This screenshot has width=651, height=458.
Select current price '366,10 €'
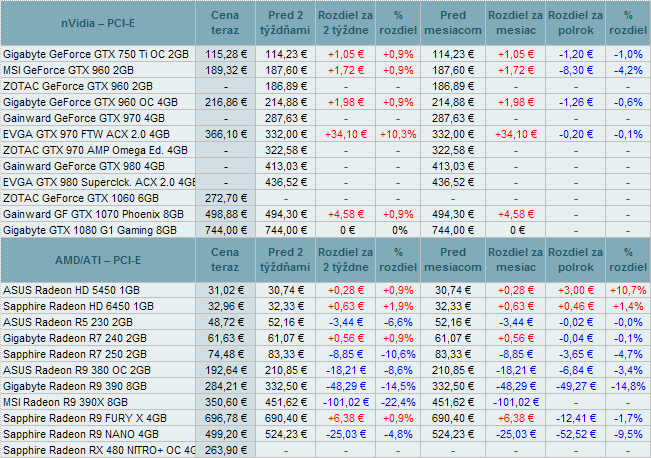point(226,135)
